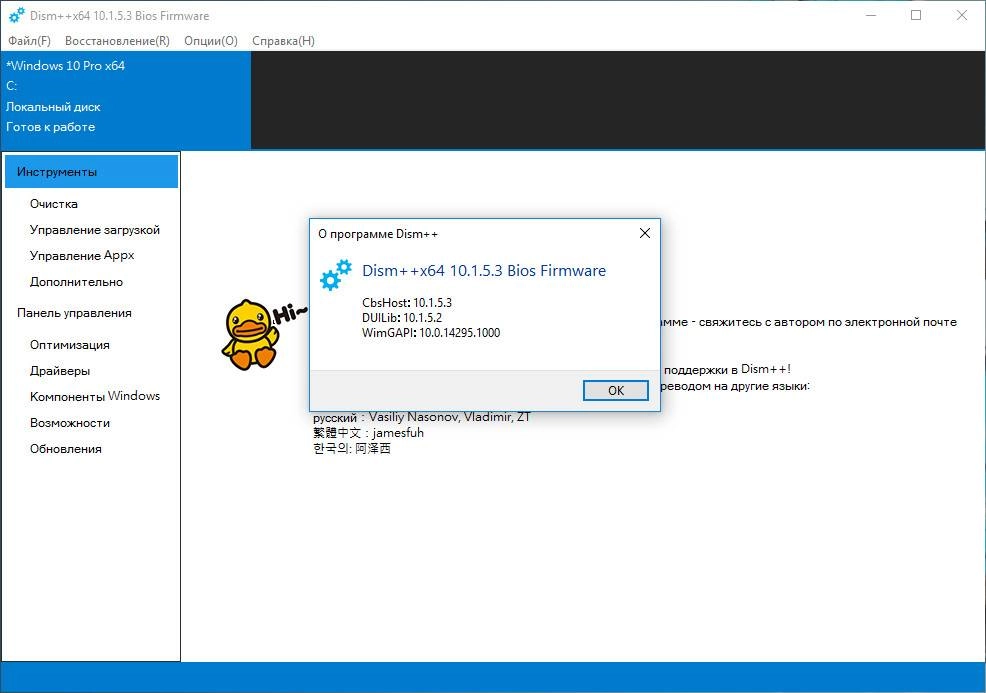This screenshot has height=693, width=986.
Task: Click the 한국의 translator line
Action: click(x=352, y=448)
